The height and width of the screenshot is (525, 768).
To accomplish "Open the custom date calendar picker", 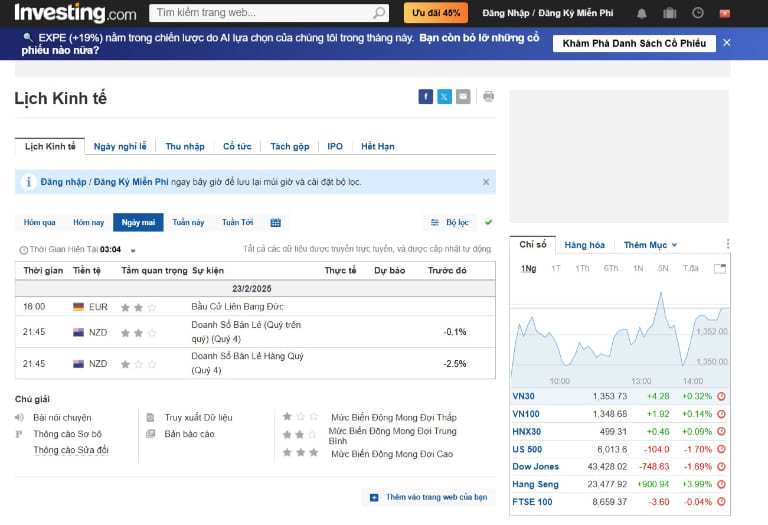I will [x=275, y=222].
